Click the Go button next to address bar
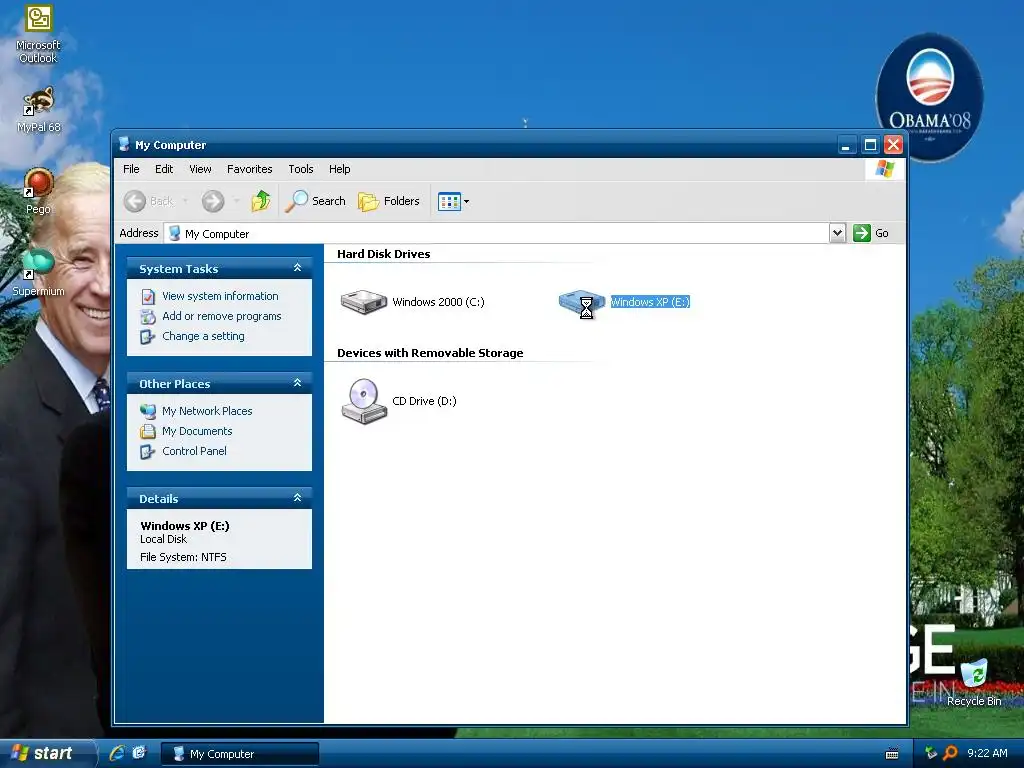Image resolution: width=1024 pixels, height=768 pixels. click(x=871, y=233)
